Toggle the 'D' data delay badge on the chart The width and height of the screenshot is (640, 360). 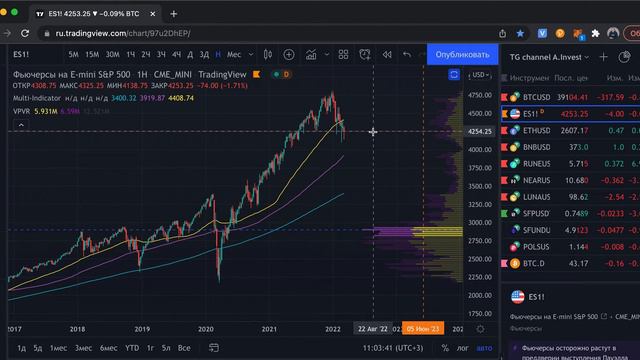[286, 74]
